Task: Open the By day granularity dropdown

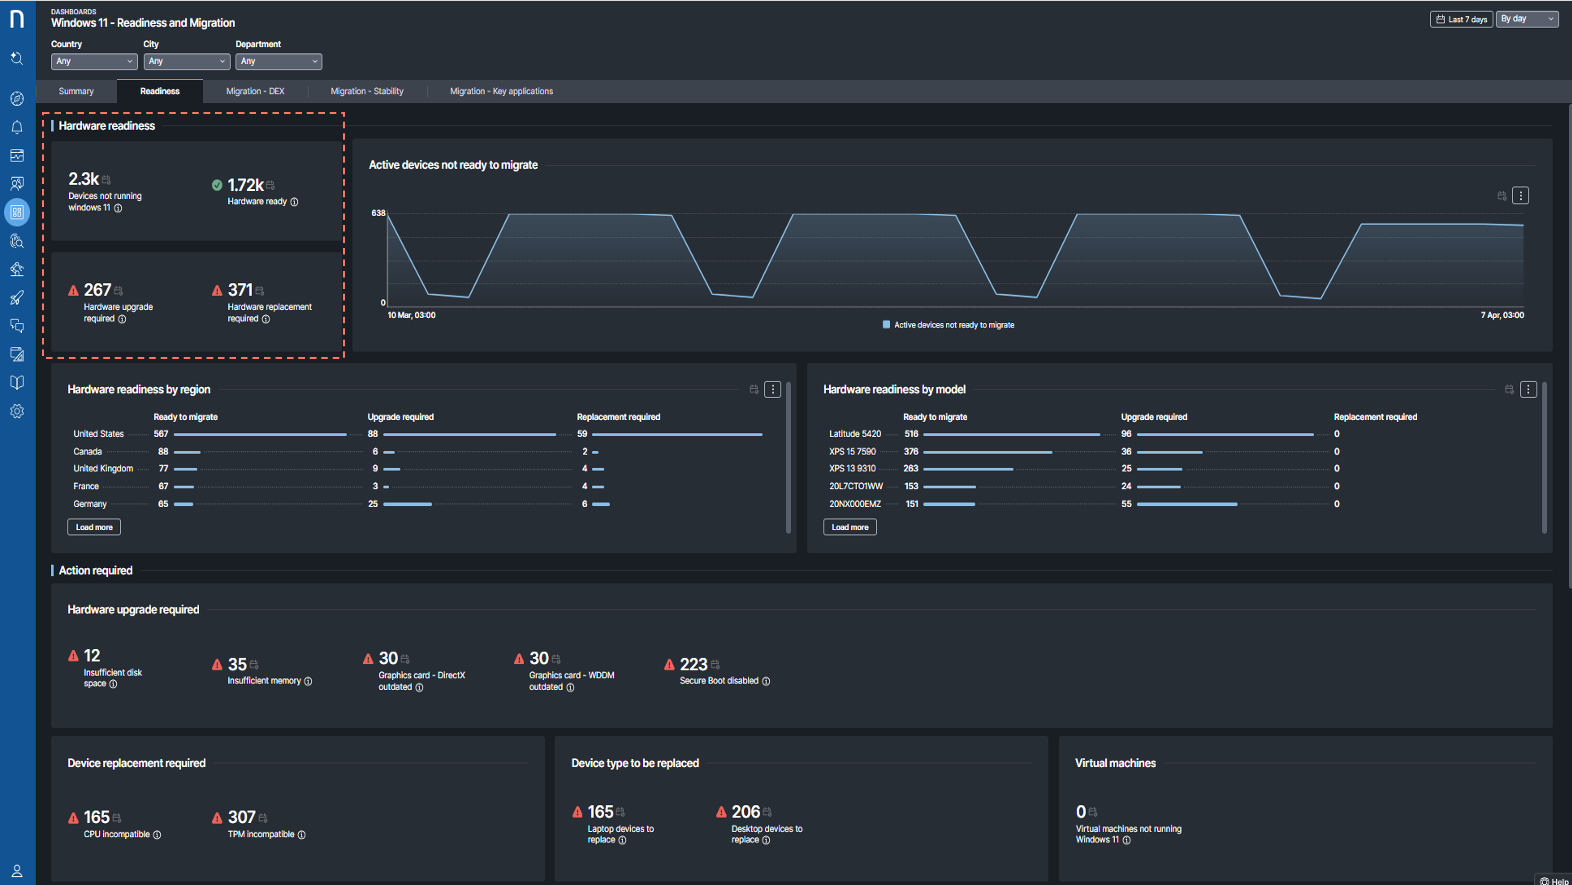Action: click(1526, 19)
